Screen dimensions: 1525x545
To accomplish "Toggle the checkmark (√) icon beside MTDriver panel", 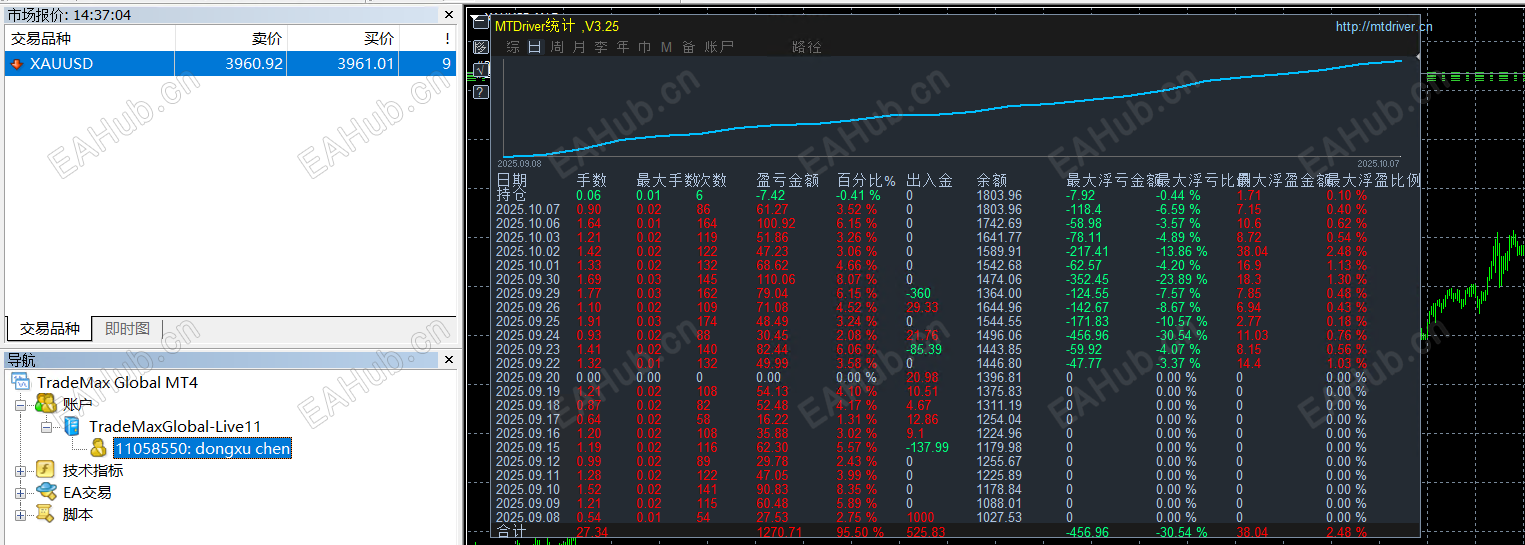I will (x=481, y=69).
